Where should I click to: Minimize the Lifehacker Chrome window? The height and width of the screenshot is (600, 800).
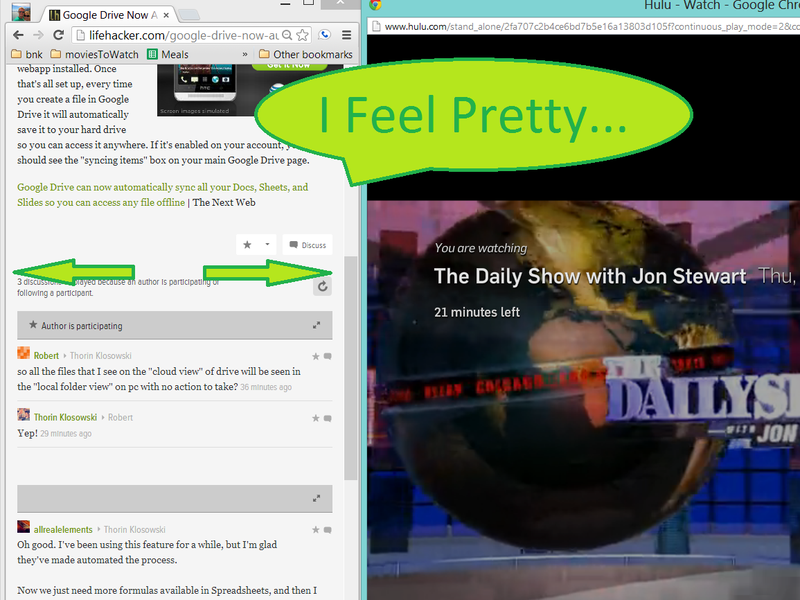pos(286,4)
